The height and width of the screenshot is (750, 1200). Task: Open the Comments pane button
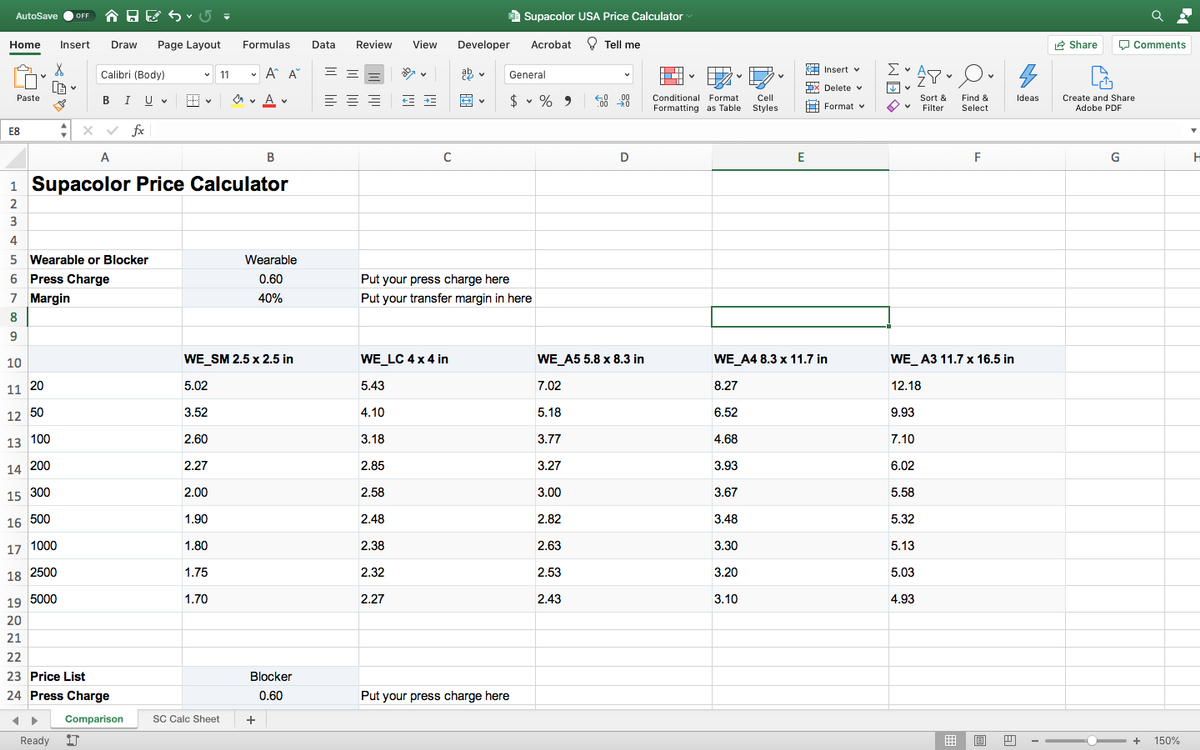[1152, 45]
